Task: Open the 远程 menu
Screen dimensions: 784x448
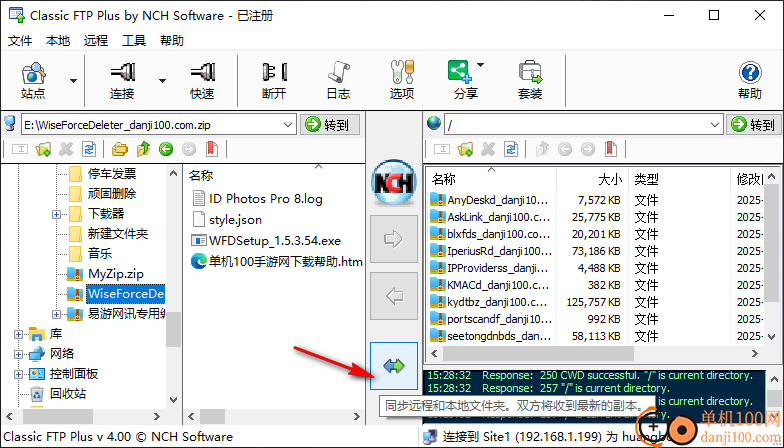Action: point(96,40)
